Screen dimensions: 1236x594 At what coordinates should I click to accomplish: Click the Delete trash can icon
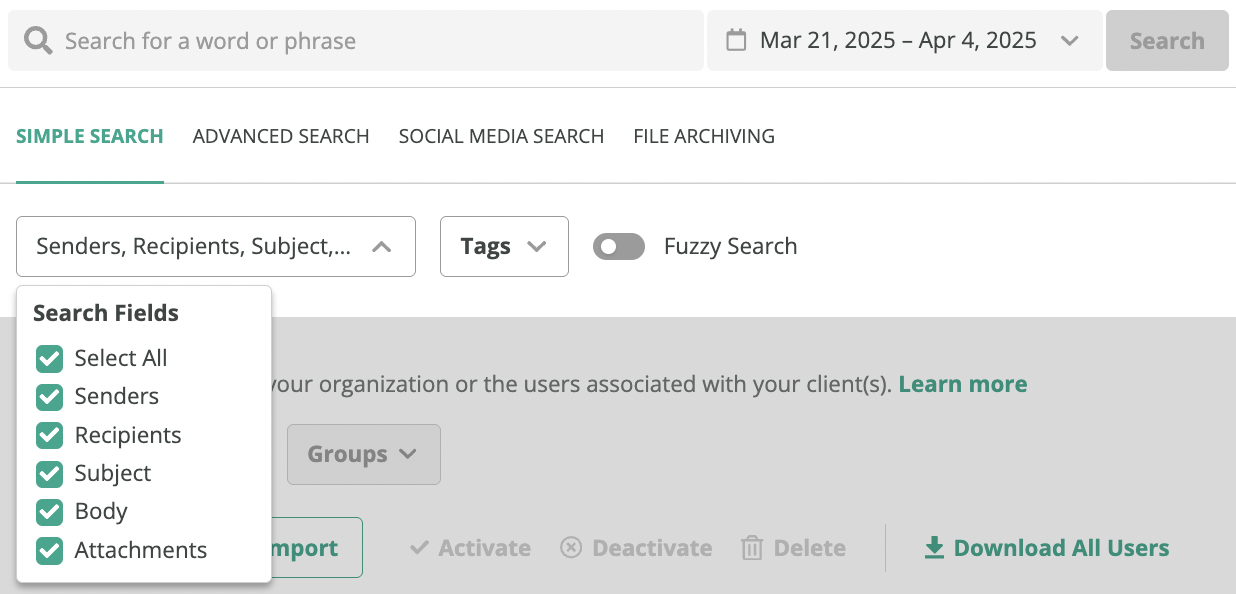[752, 548]
